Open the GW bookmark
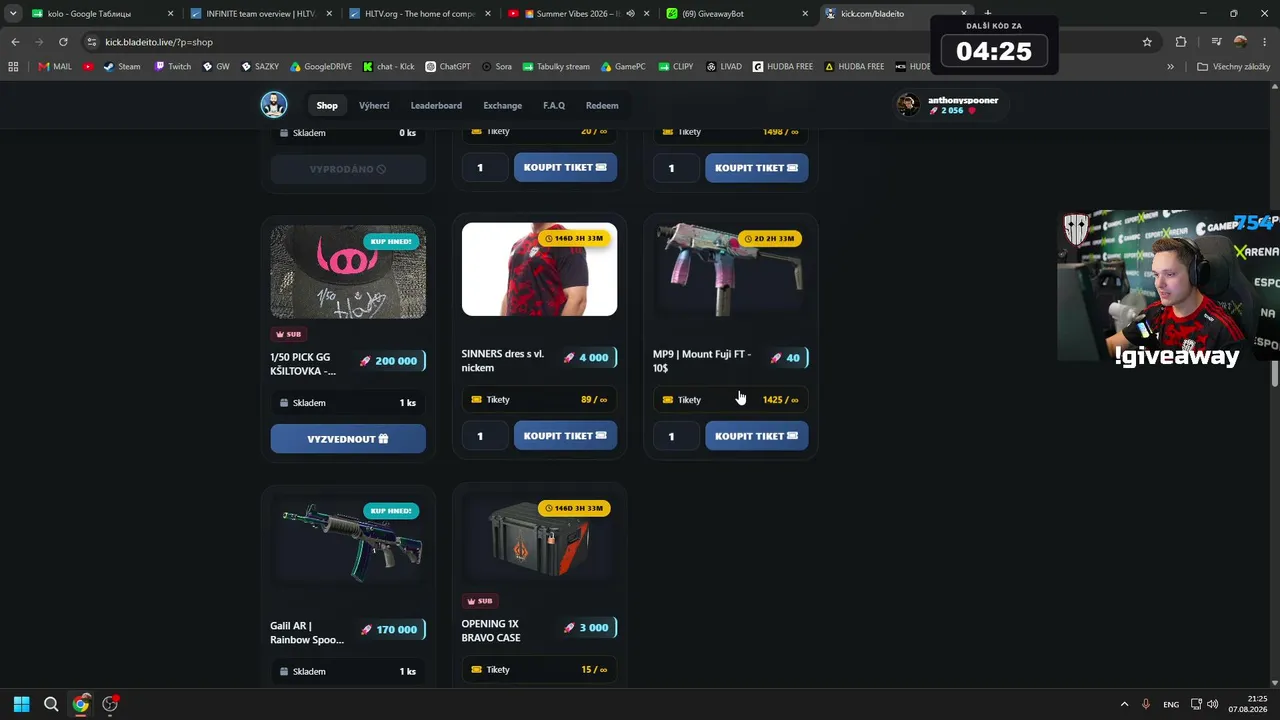 (216, 67)
